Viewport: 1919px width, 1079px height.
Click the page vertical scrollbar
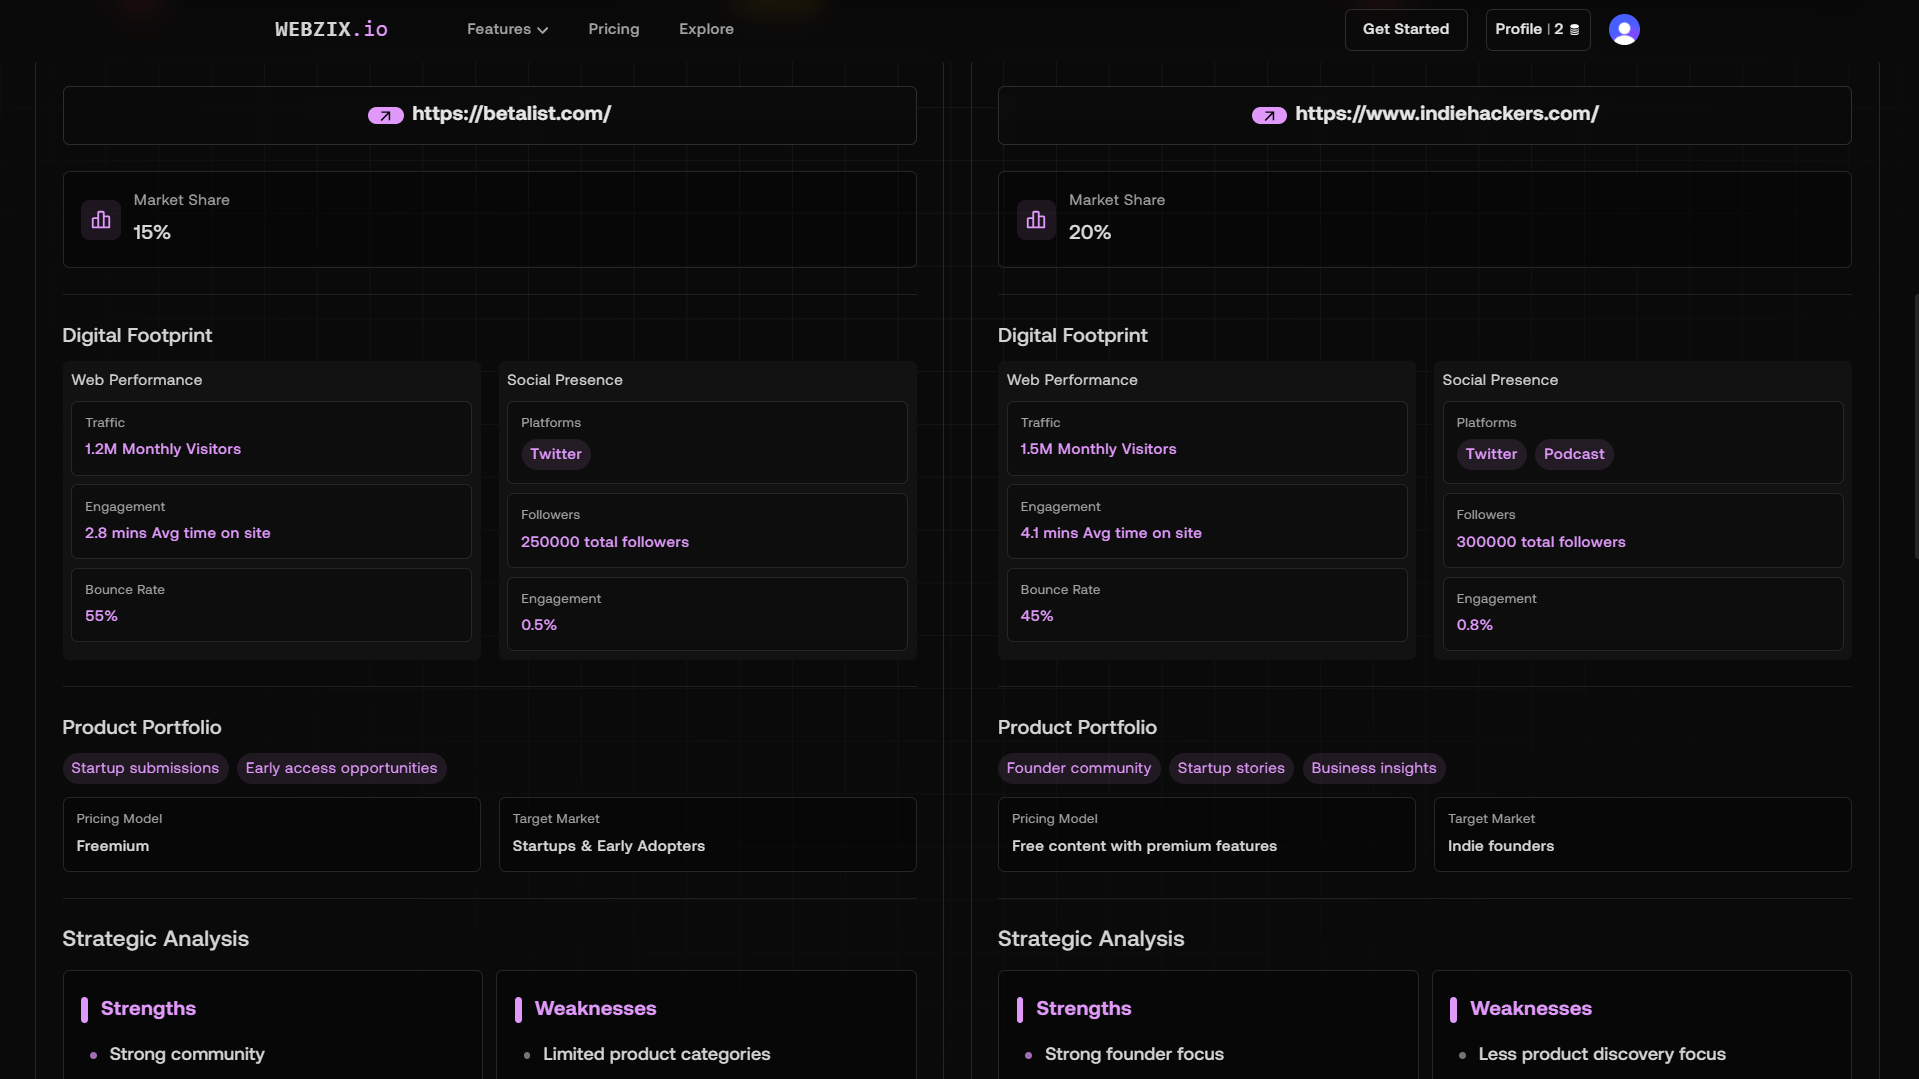pyautogui.click(x=1915, y=426)
